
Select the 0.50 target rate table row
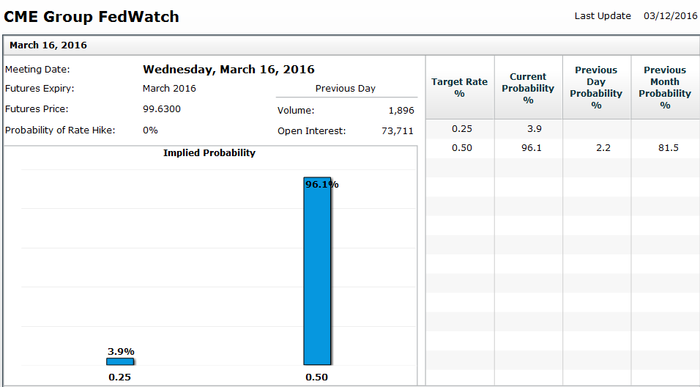pyautogui.click(x=563, y=148)
